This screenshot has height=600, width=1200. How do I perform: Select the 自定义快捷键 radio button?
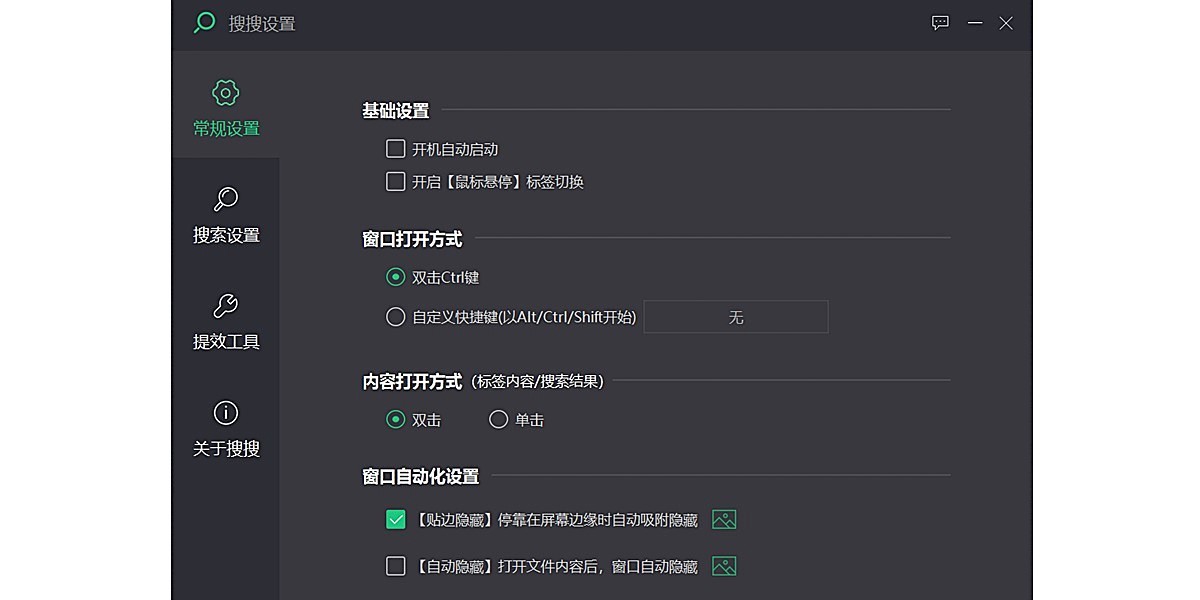click(395, 316)
